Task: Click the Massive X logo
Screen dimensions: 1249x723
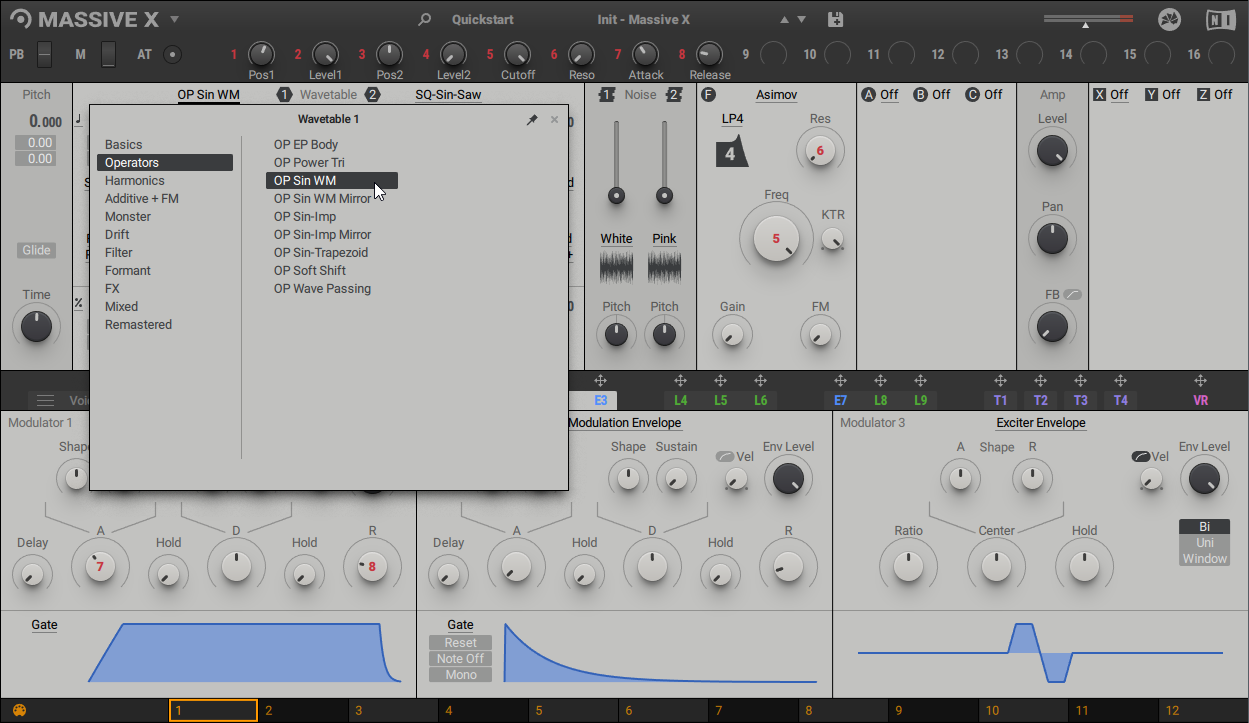Action: pos(85,19)
